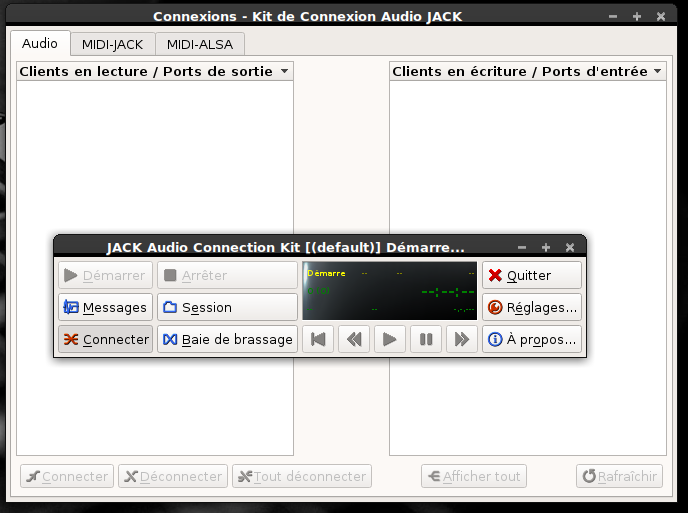Click the JACK status display panel
Viewport: 688px width, 513px height.
click(390, 291)
